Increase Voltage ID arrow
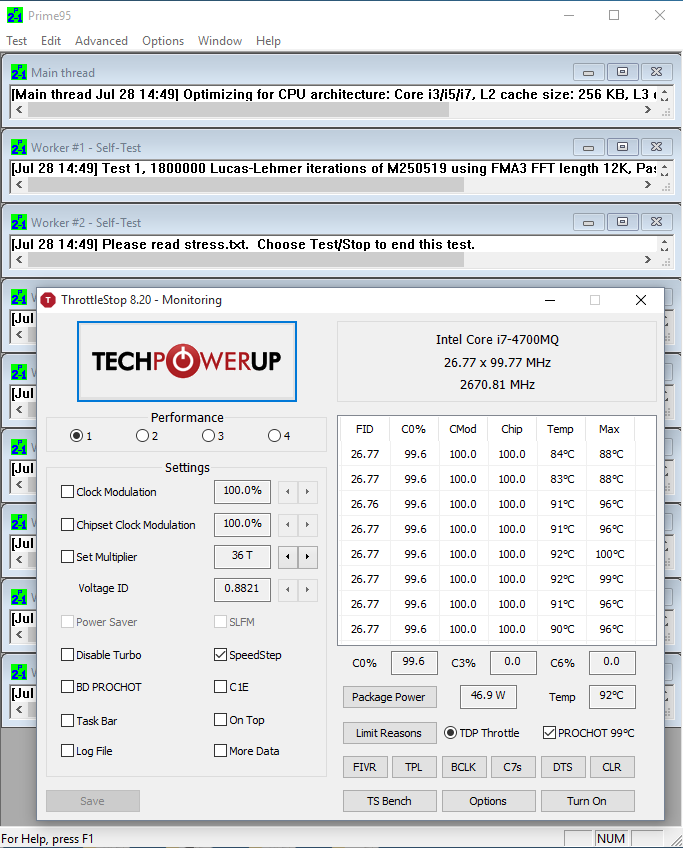This screenshot has height=848, width=683. coord(307,589)
